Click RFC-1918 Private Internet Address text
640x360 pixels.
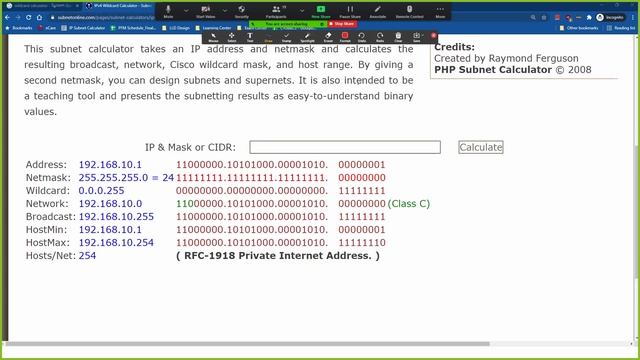(x=278, y=256)
